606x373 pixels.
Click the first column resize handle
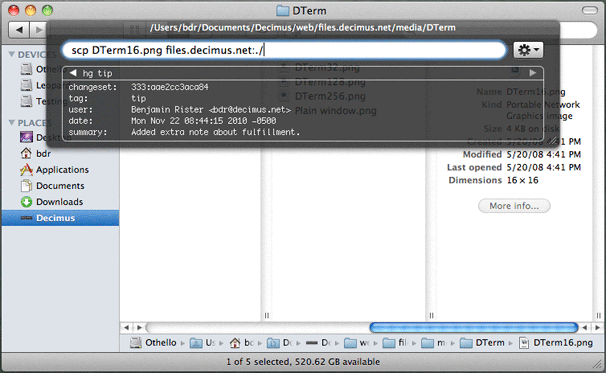coord(267,315)
